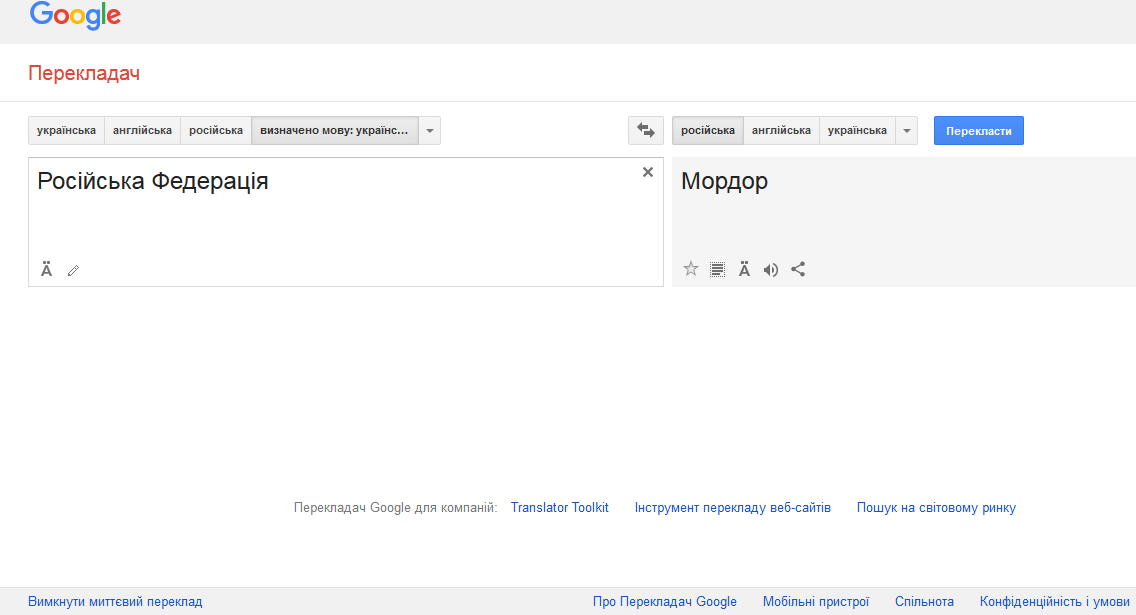
Task: Swap source and target languages
Action: coord(646,130)
